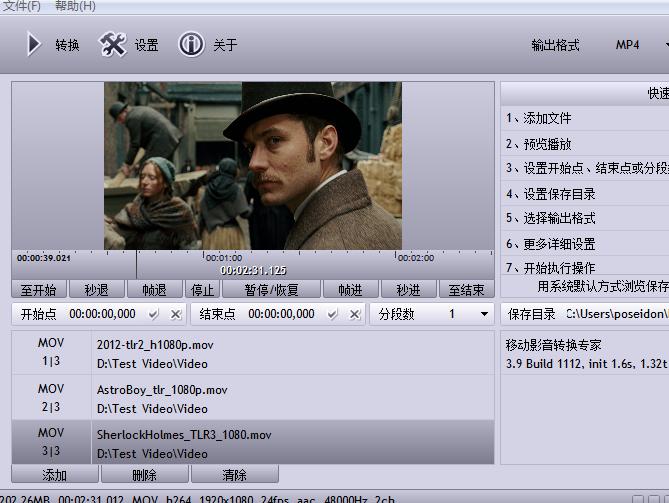Click the 清除 clear list button
Image resolution: width=669 pixels, height=503 pixels.
point(235,474)
